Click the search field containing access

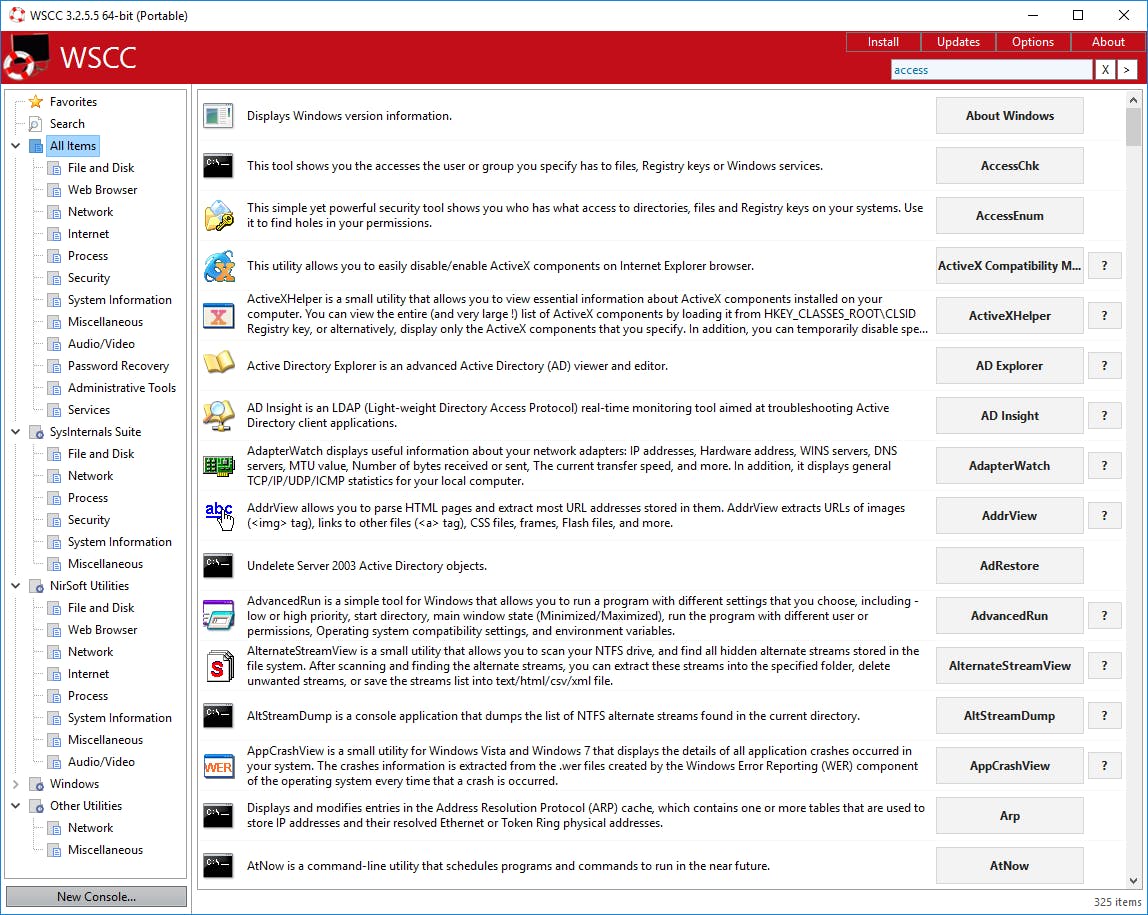tap(991, 70)
